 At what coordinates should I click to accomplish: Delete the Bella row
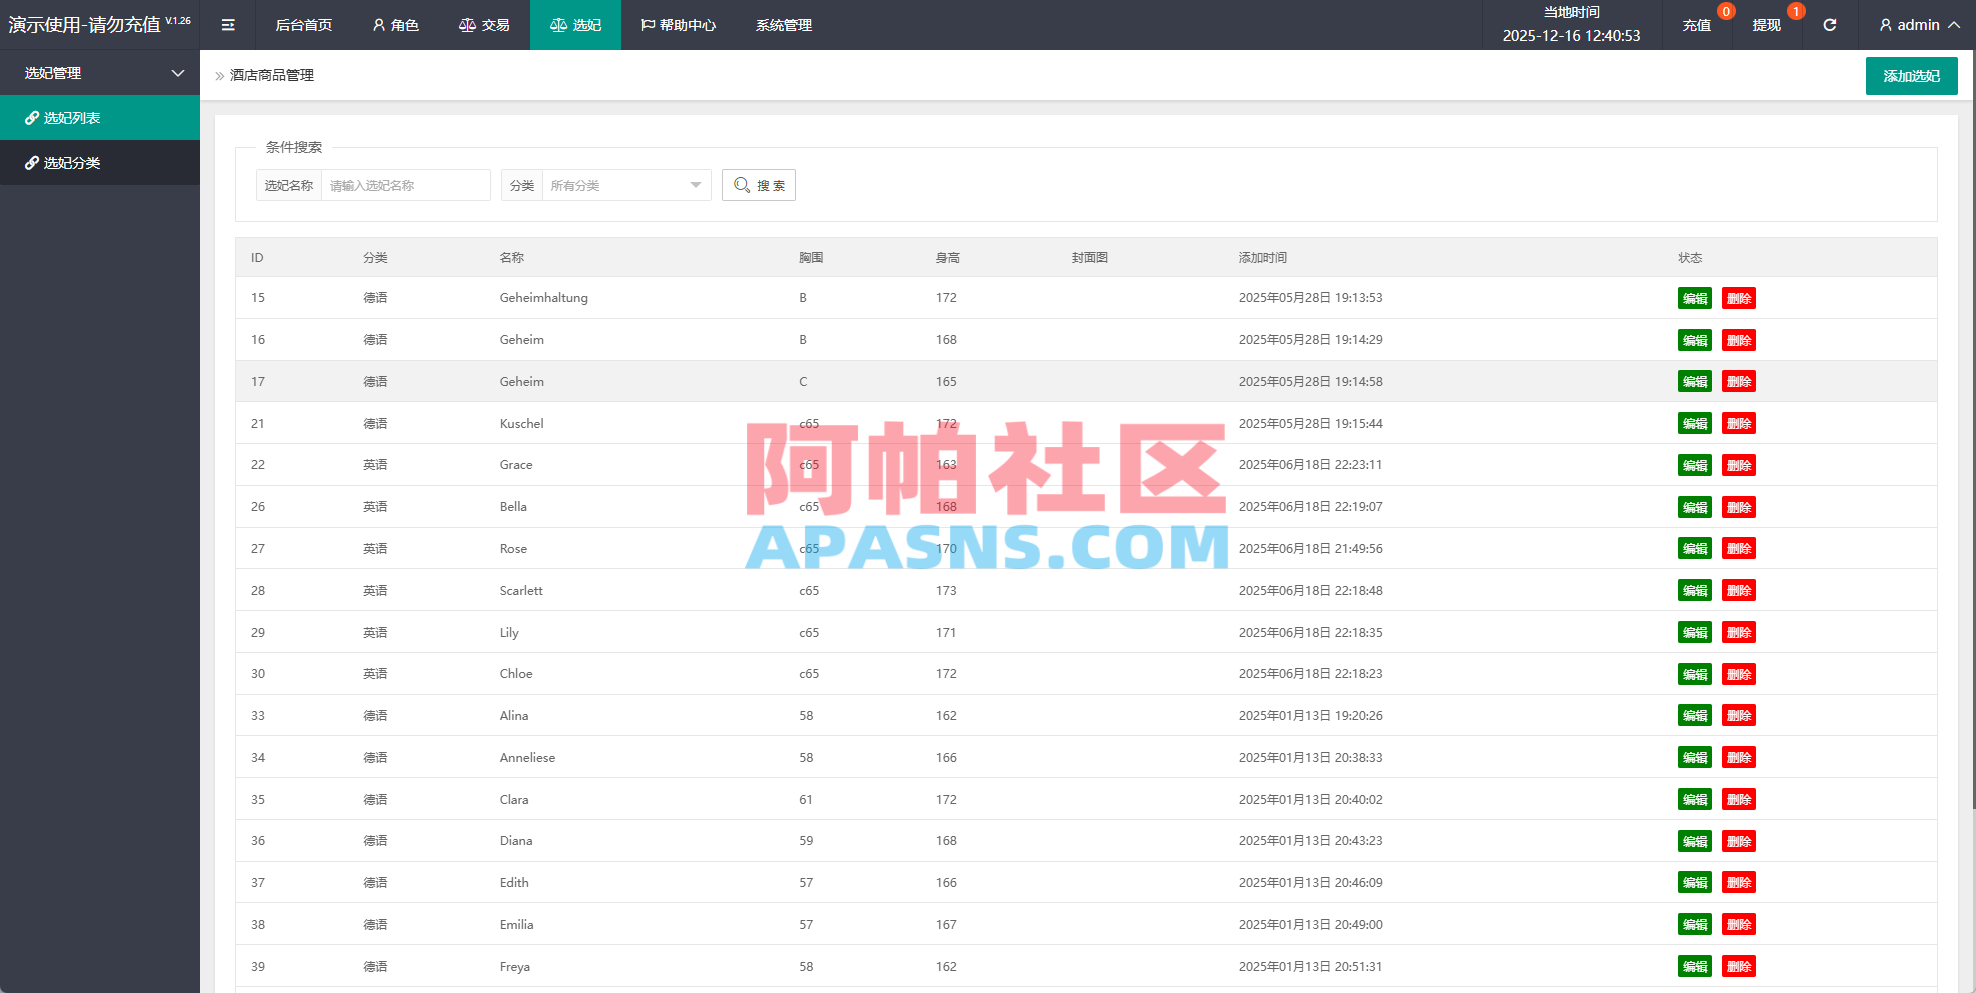1739,507
